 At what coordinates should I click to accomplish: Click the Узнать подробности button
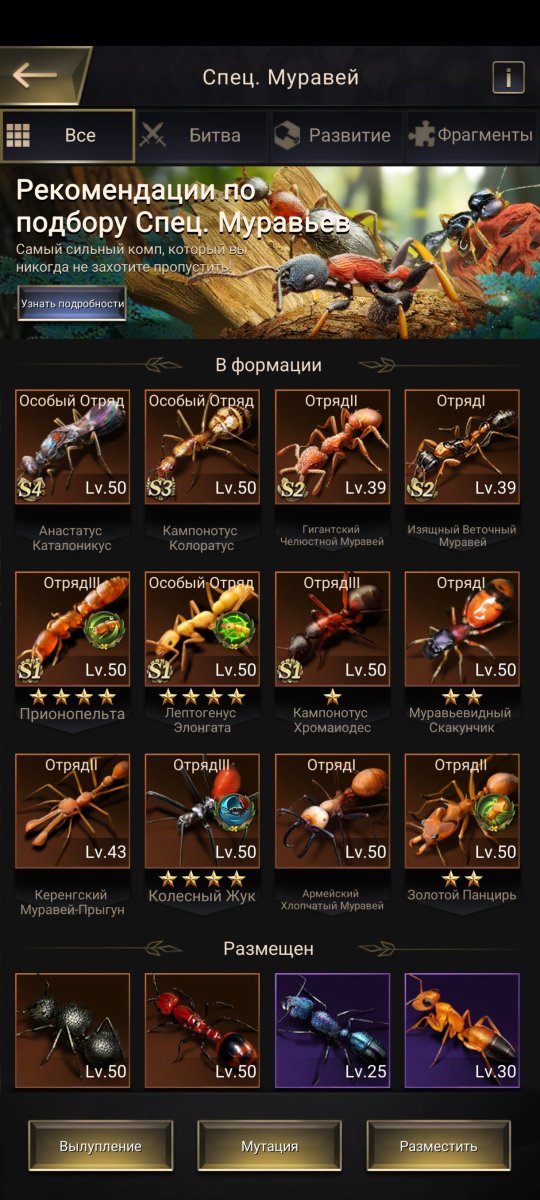click(x=72, y=304)
